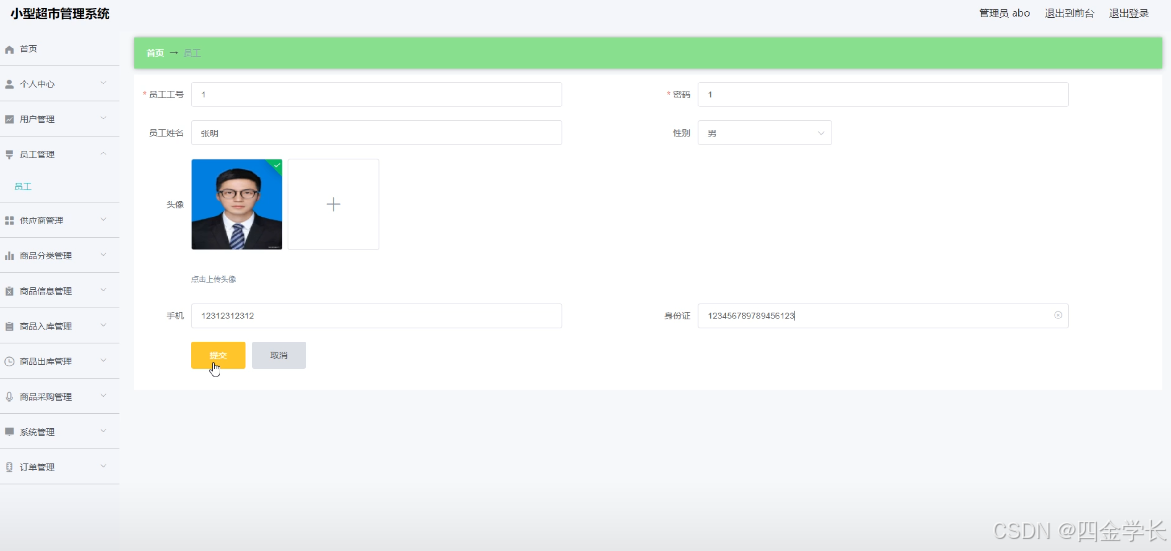Image resolution: width=1171 pixels, height=551 pixels.
Task: Click the 商品入库管理 icon
Action: [x=10, y=326]
